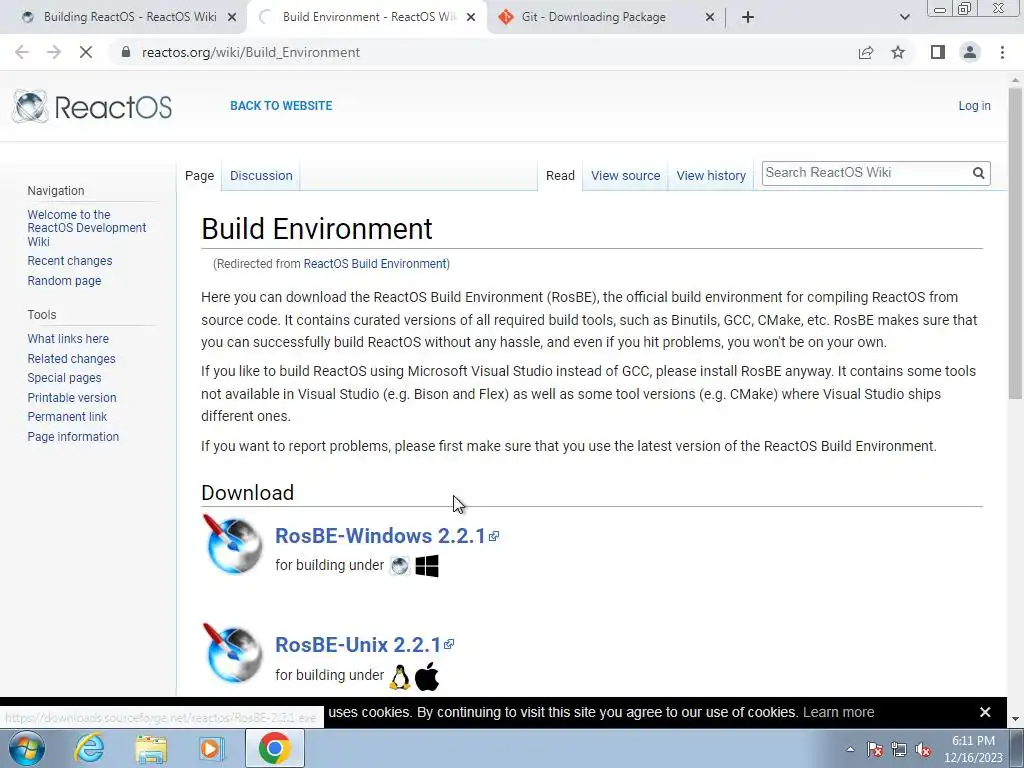Click the share page icon
This screenshot has width=1024, height=768.
(866, 52)
